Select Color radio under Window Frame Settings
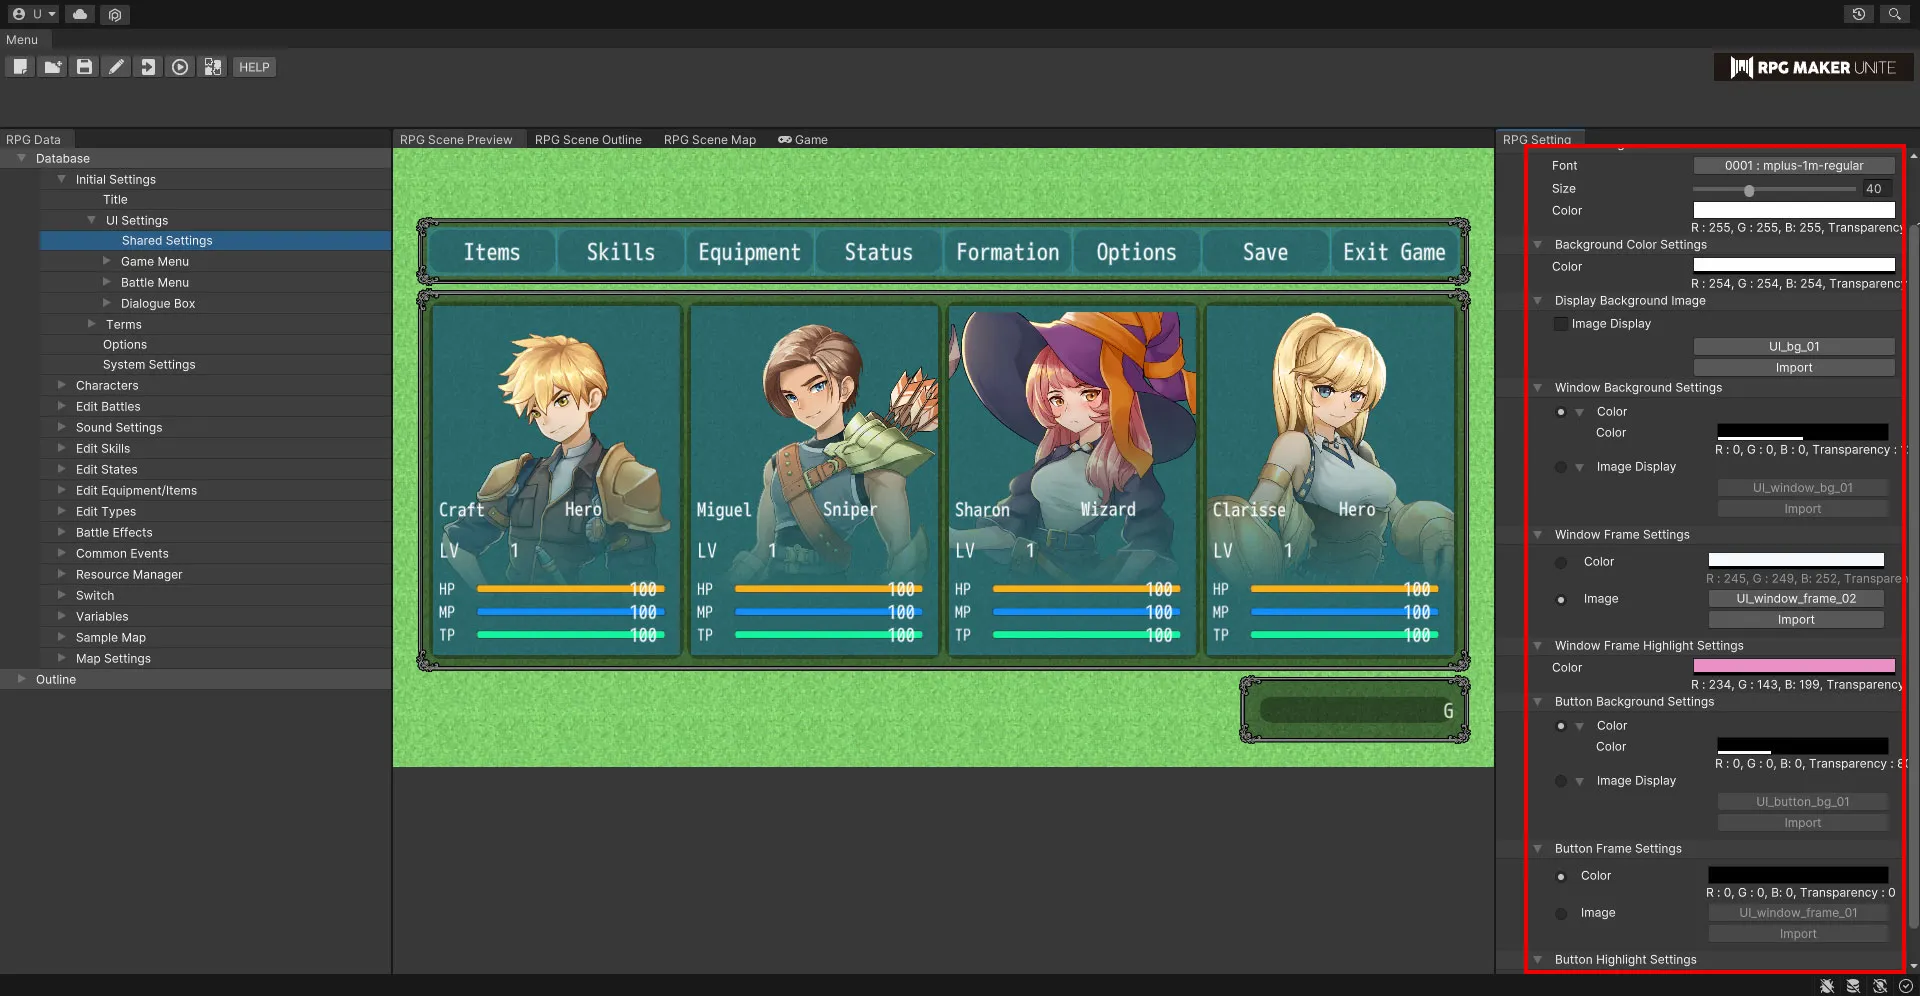The height and width of the screenshot is (996, 1920). point(1561,562)
